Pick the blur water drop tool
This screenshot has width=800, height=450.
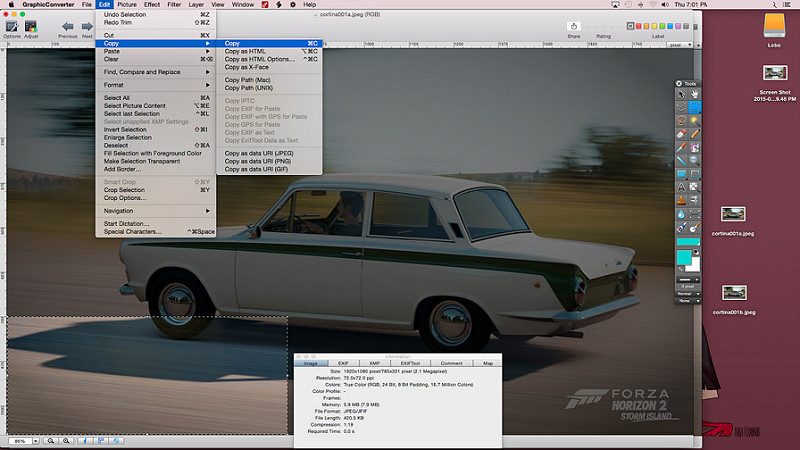[681, 214]
